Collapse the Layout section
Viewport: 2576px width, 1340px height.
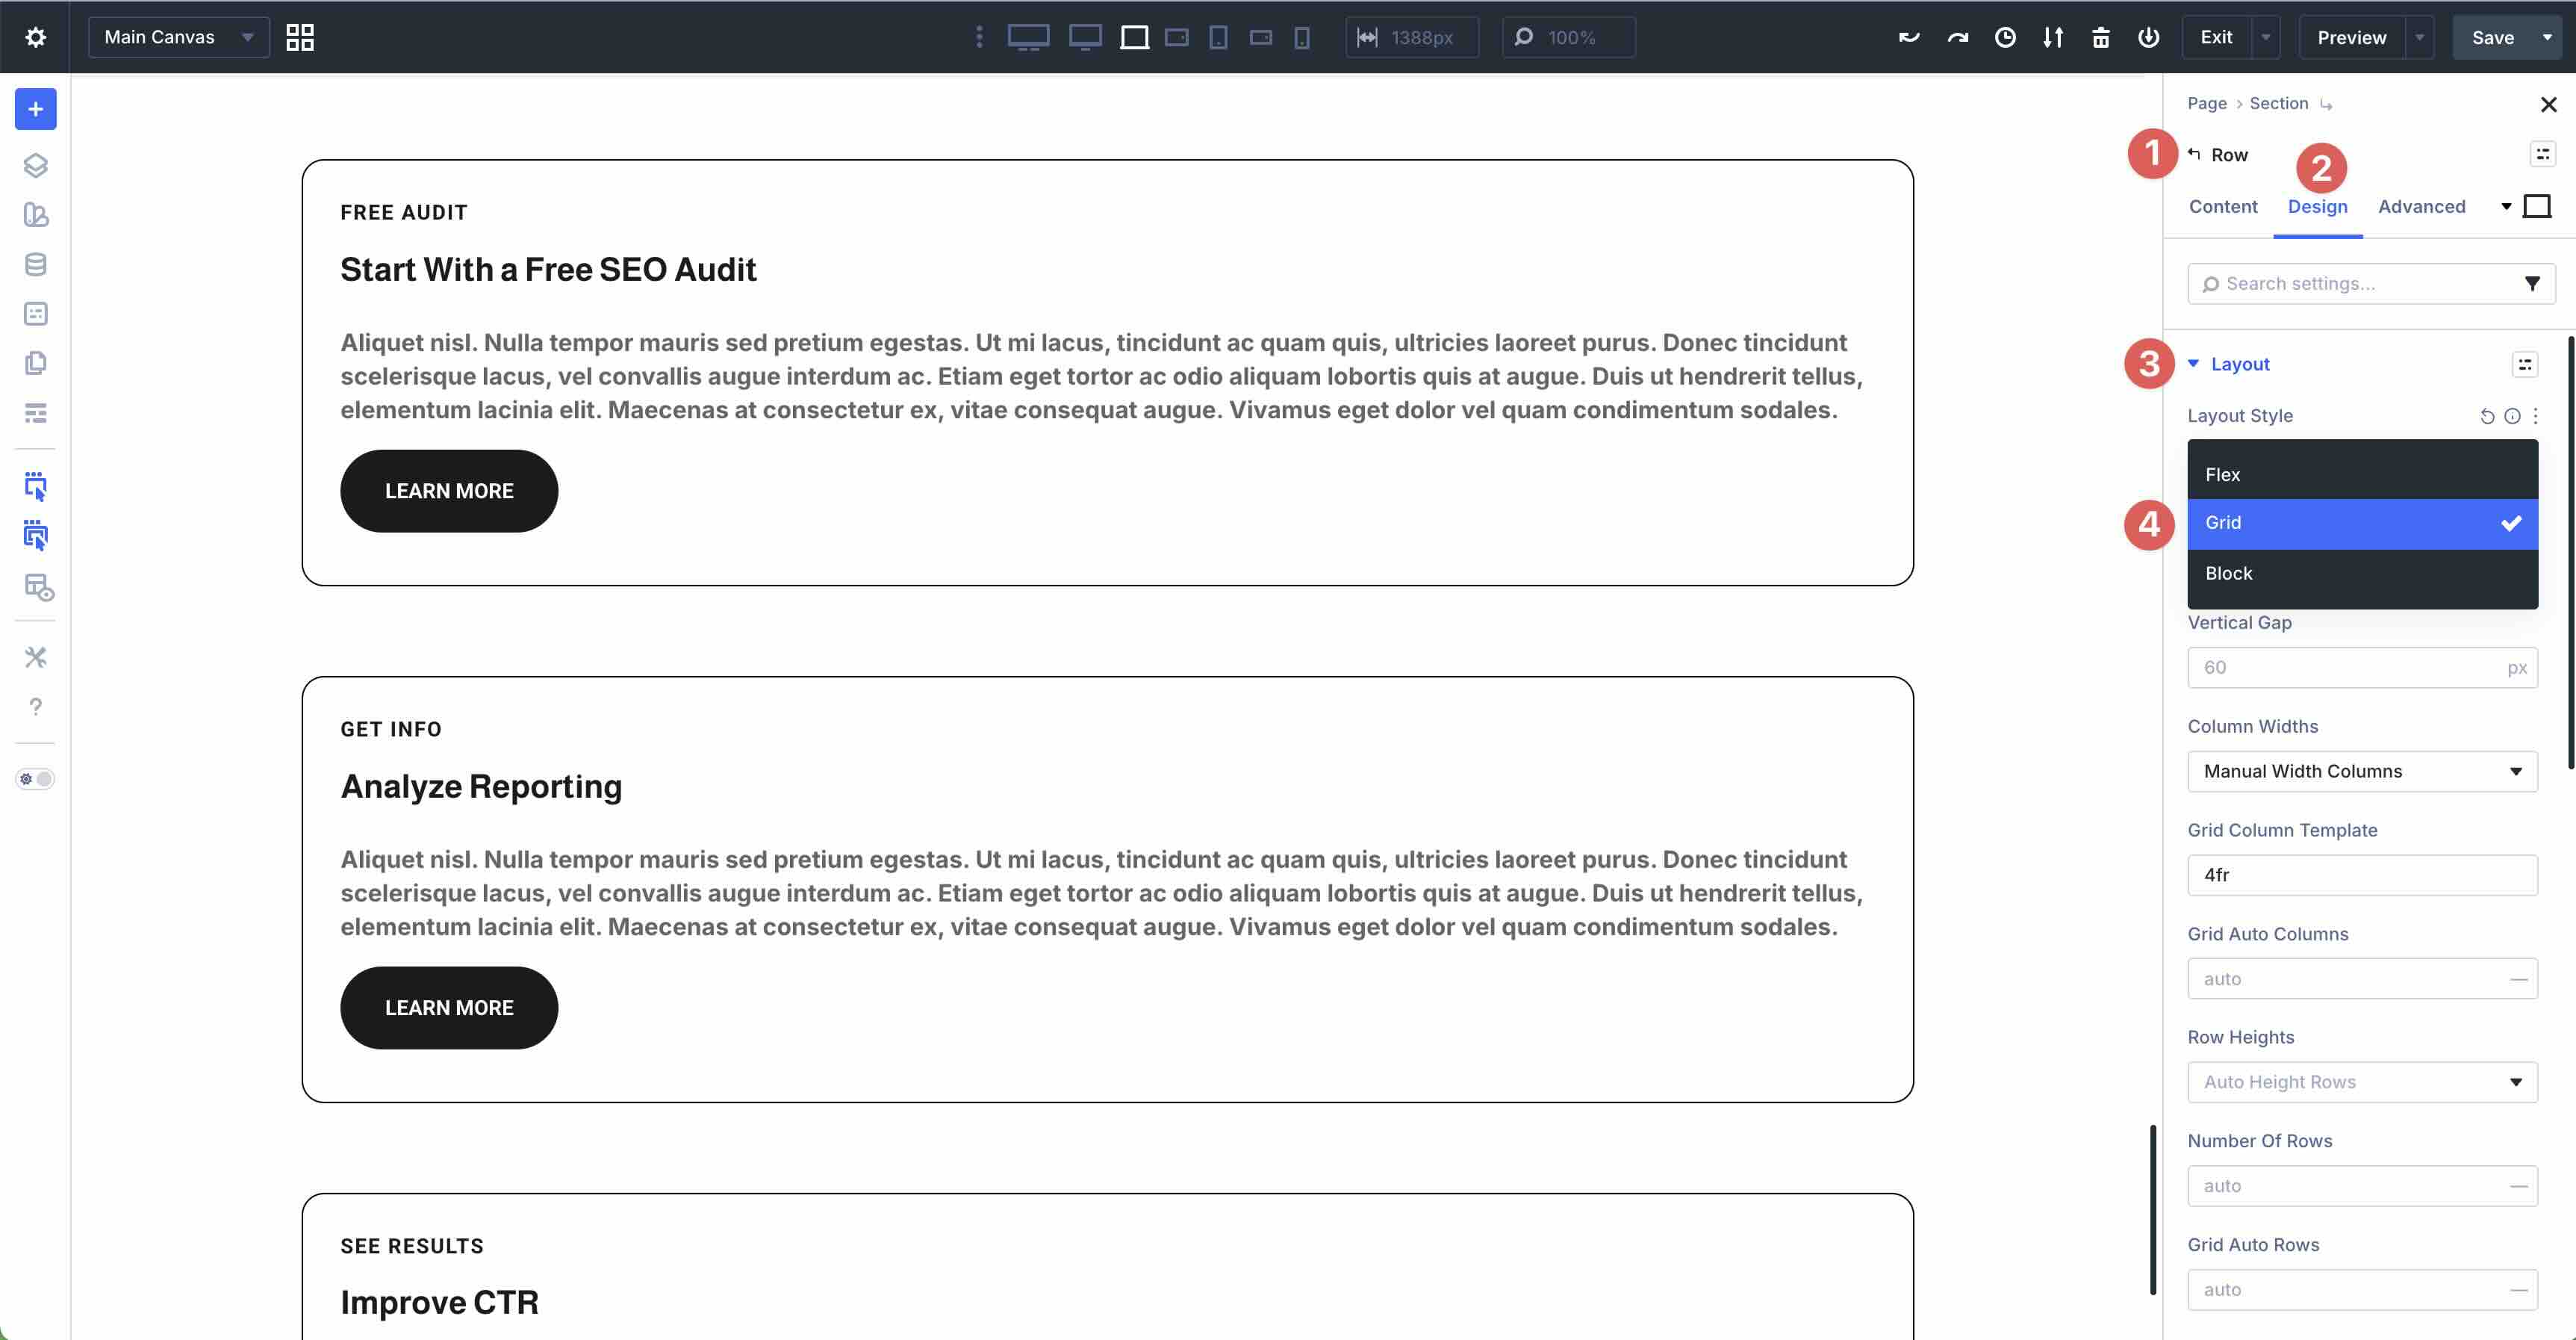(x=2195, y=364)
